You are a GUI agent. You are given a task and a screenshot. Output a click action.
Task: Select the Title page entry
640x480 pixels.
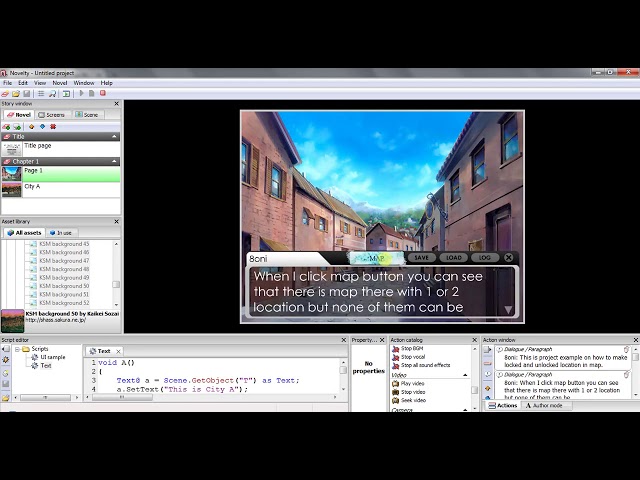(x=61, y=149)
